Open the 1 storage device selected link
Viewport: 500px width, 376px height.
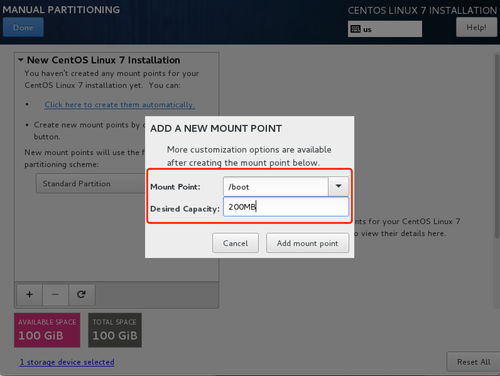tap(67, 362)
